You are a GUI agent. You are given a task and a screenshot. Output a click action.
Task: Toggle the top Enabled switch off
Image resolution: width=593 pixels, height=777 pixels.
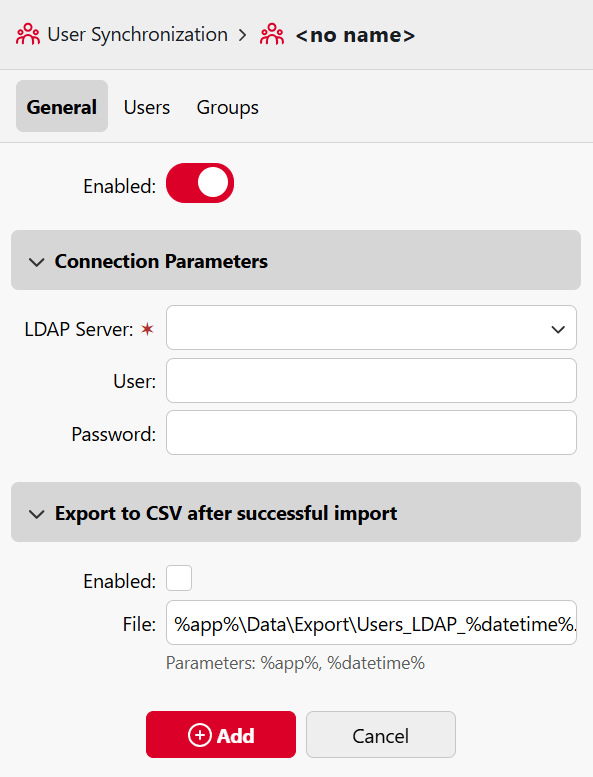200,183
